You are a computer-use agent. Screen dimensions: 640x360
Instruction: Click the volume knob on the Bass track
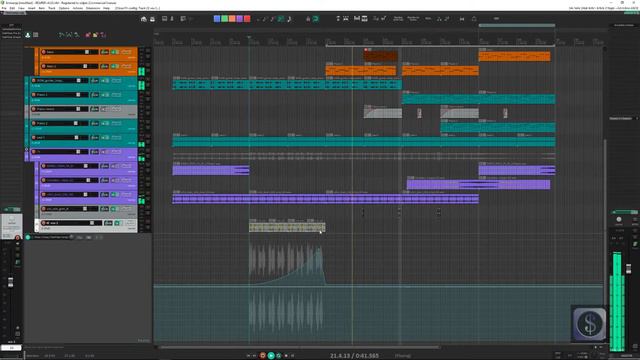tap(87, 52)
